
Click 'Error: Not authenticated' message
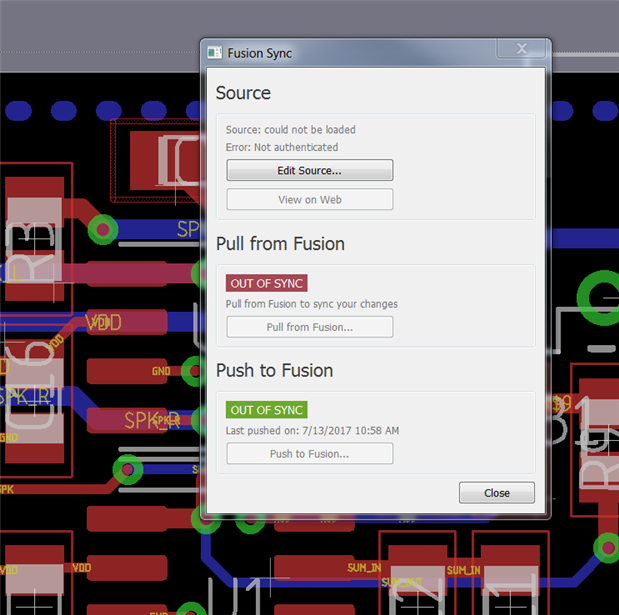pyautogui.click(x=282, y=147)
